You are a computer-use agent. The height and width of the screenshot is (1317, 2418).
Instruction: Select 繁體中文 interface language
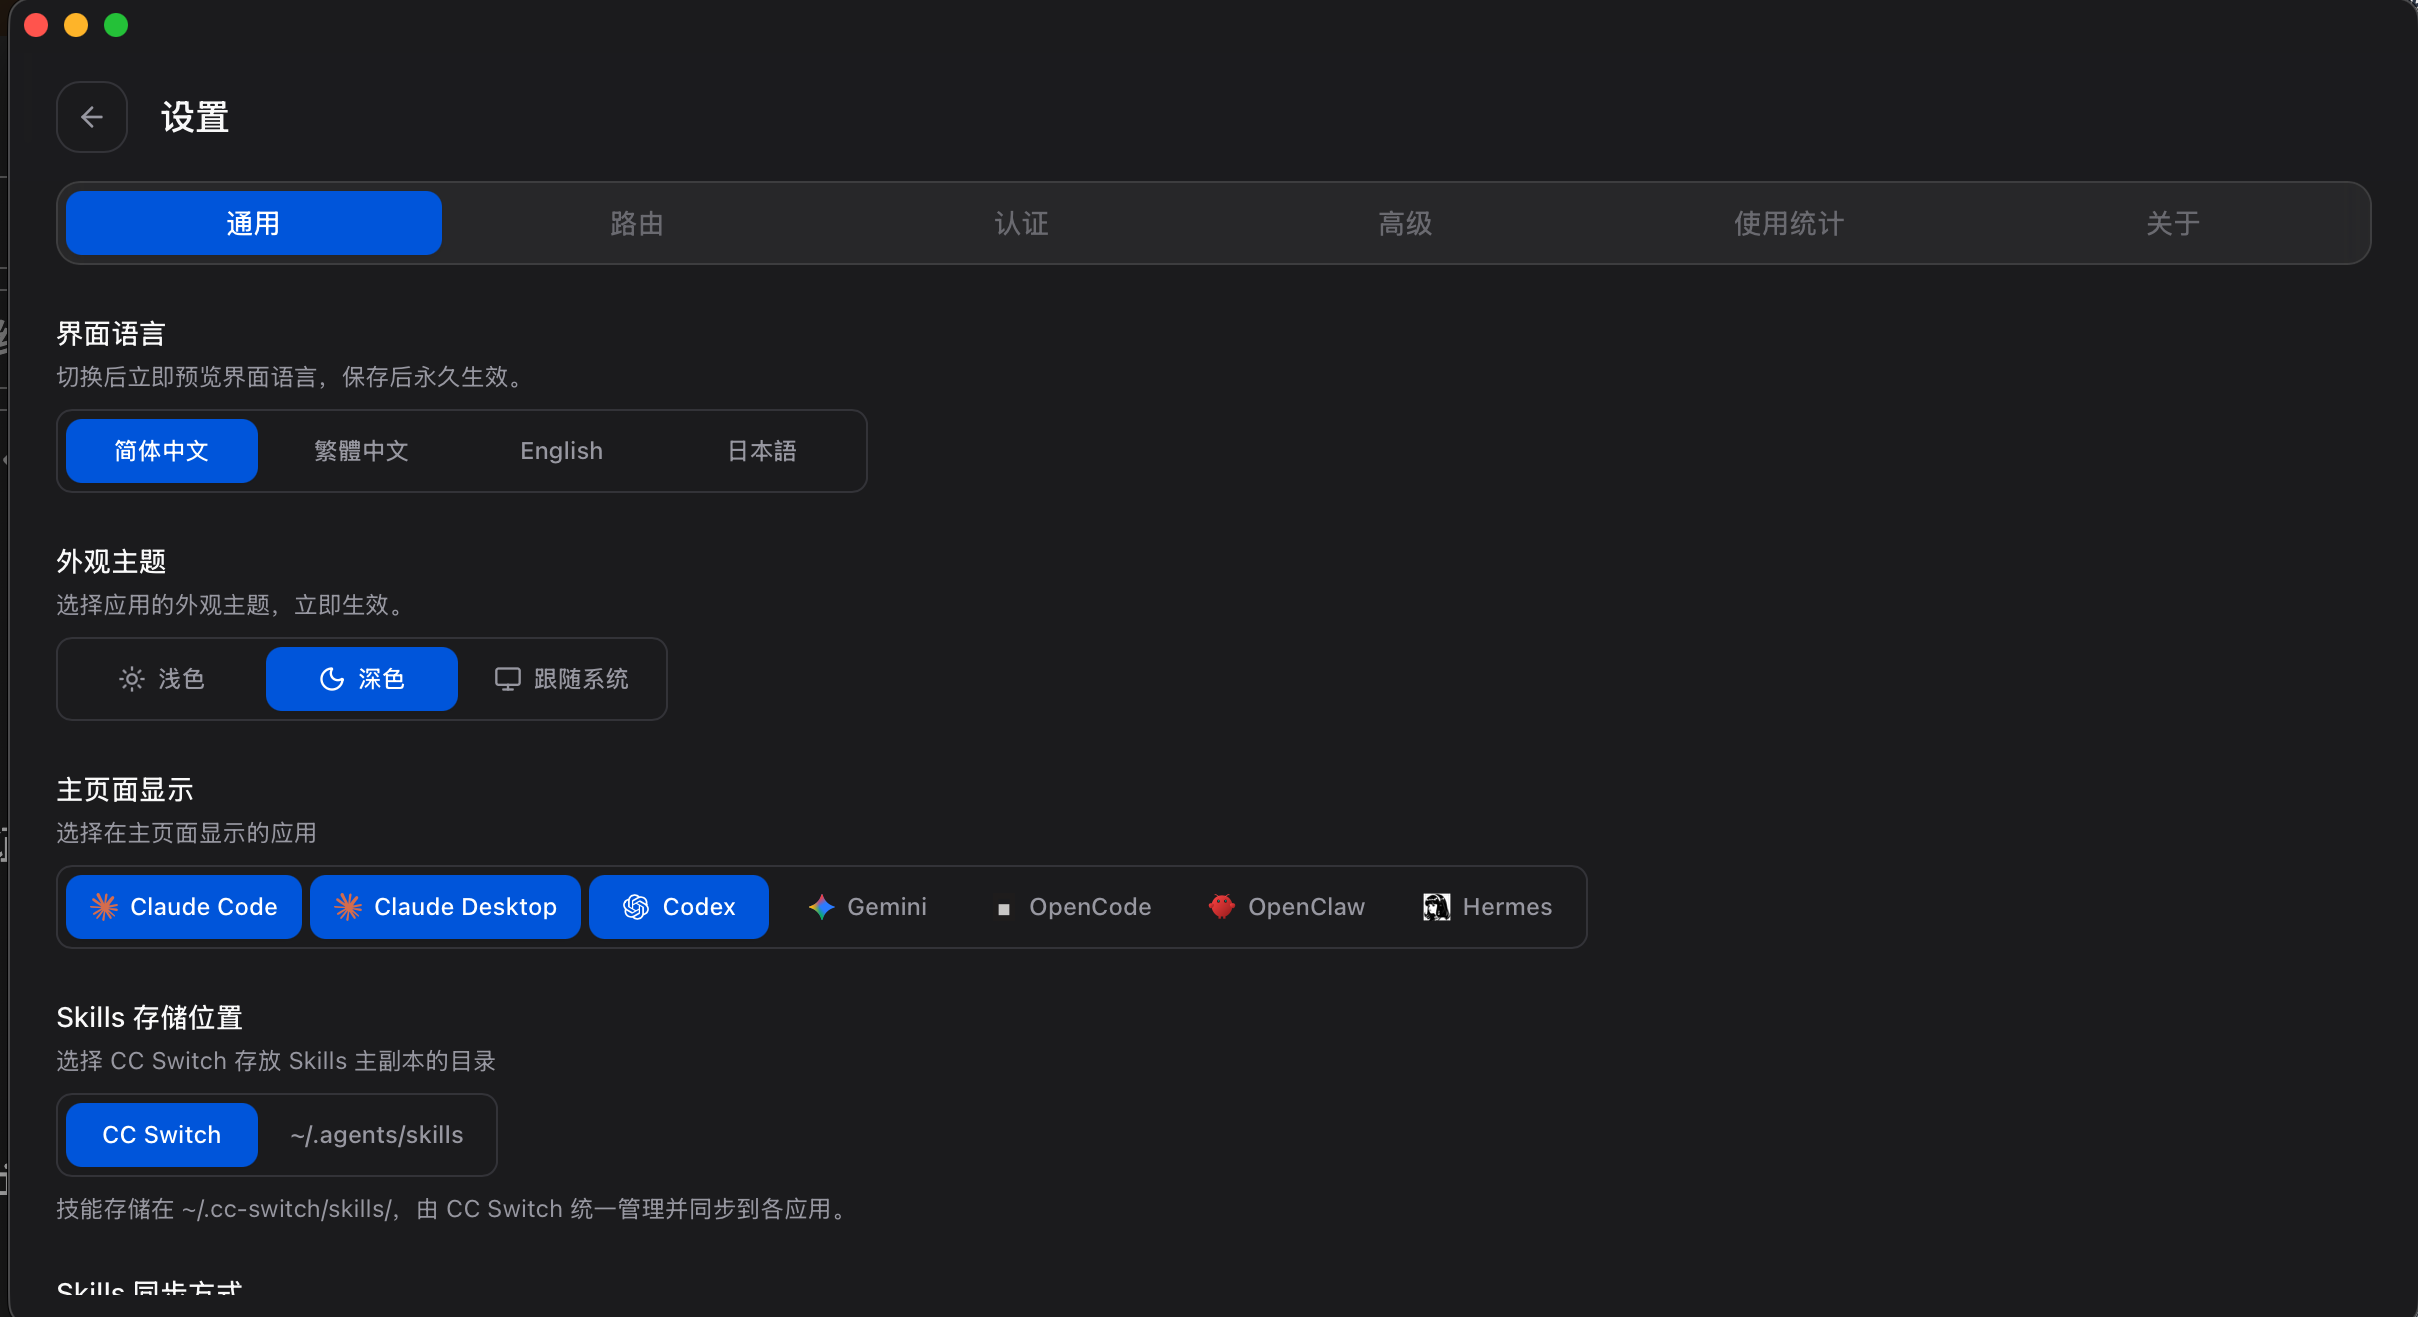(x=362, y=451)
